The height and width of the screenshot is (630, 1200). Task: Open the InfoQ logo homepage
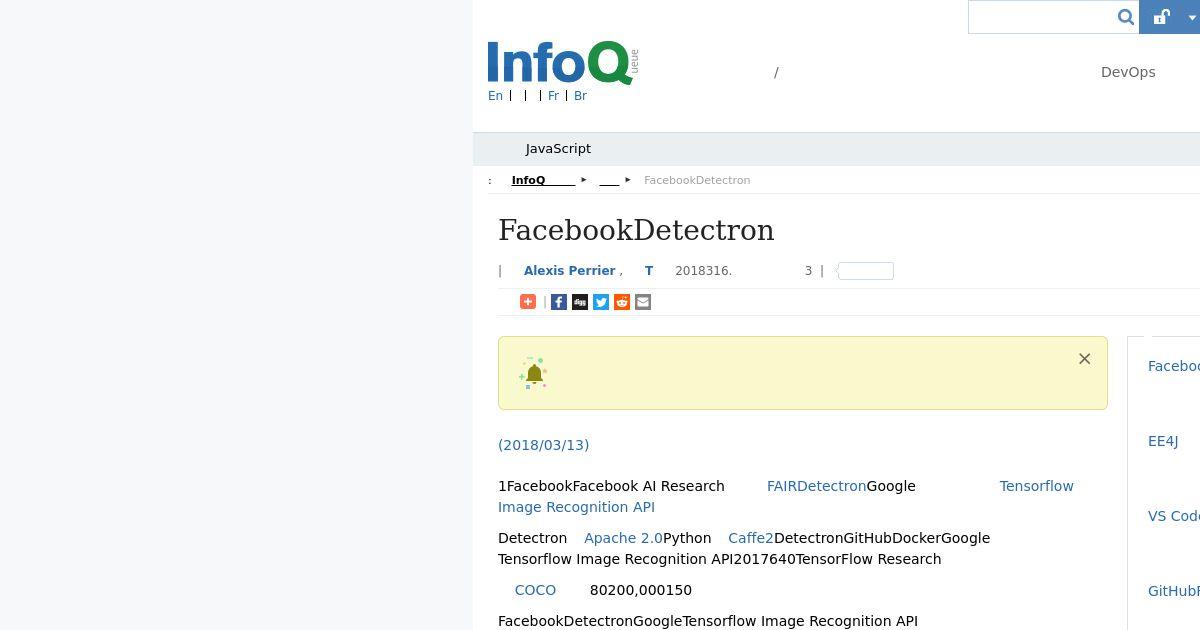coord(562,62)
